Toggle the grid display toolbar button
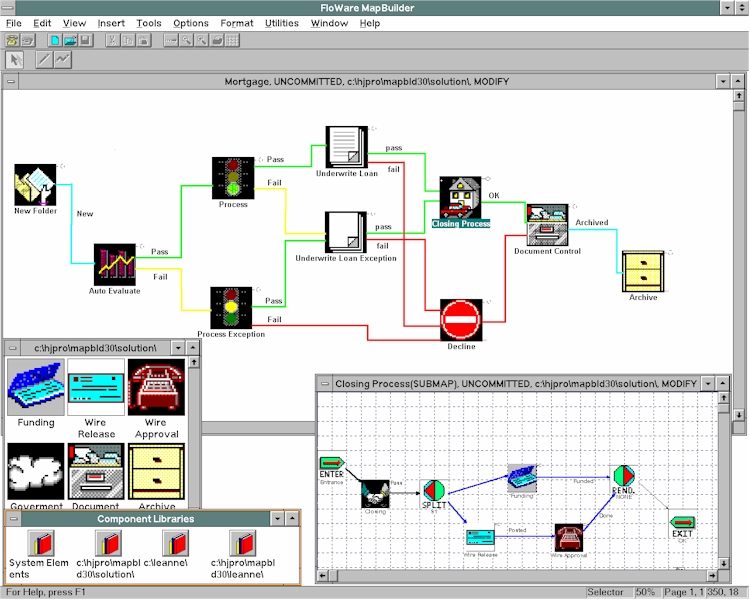750x600 pixels. (x=232, y=41)
